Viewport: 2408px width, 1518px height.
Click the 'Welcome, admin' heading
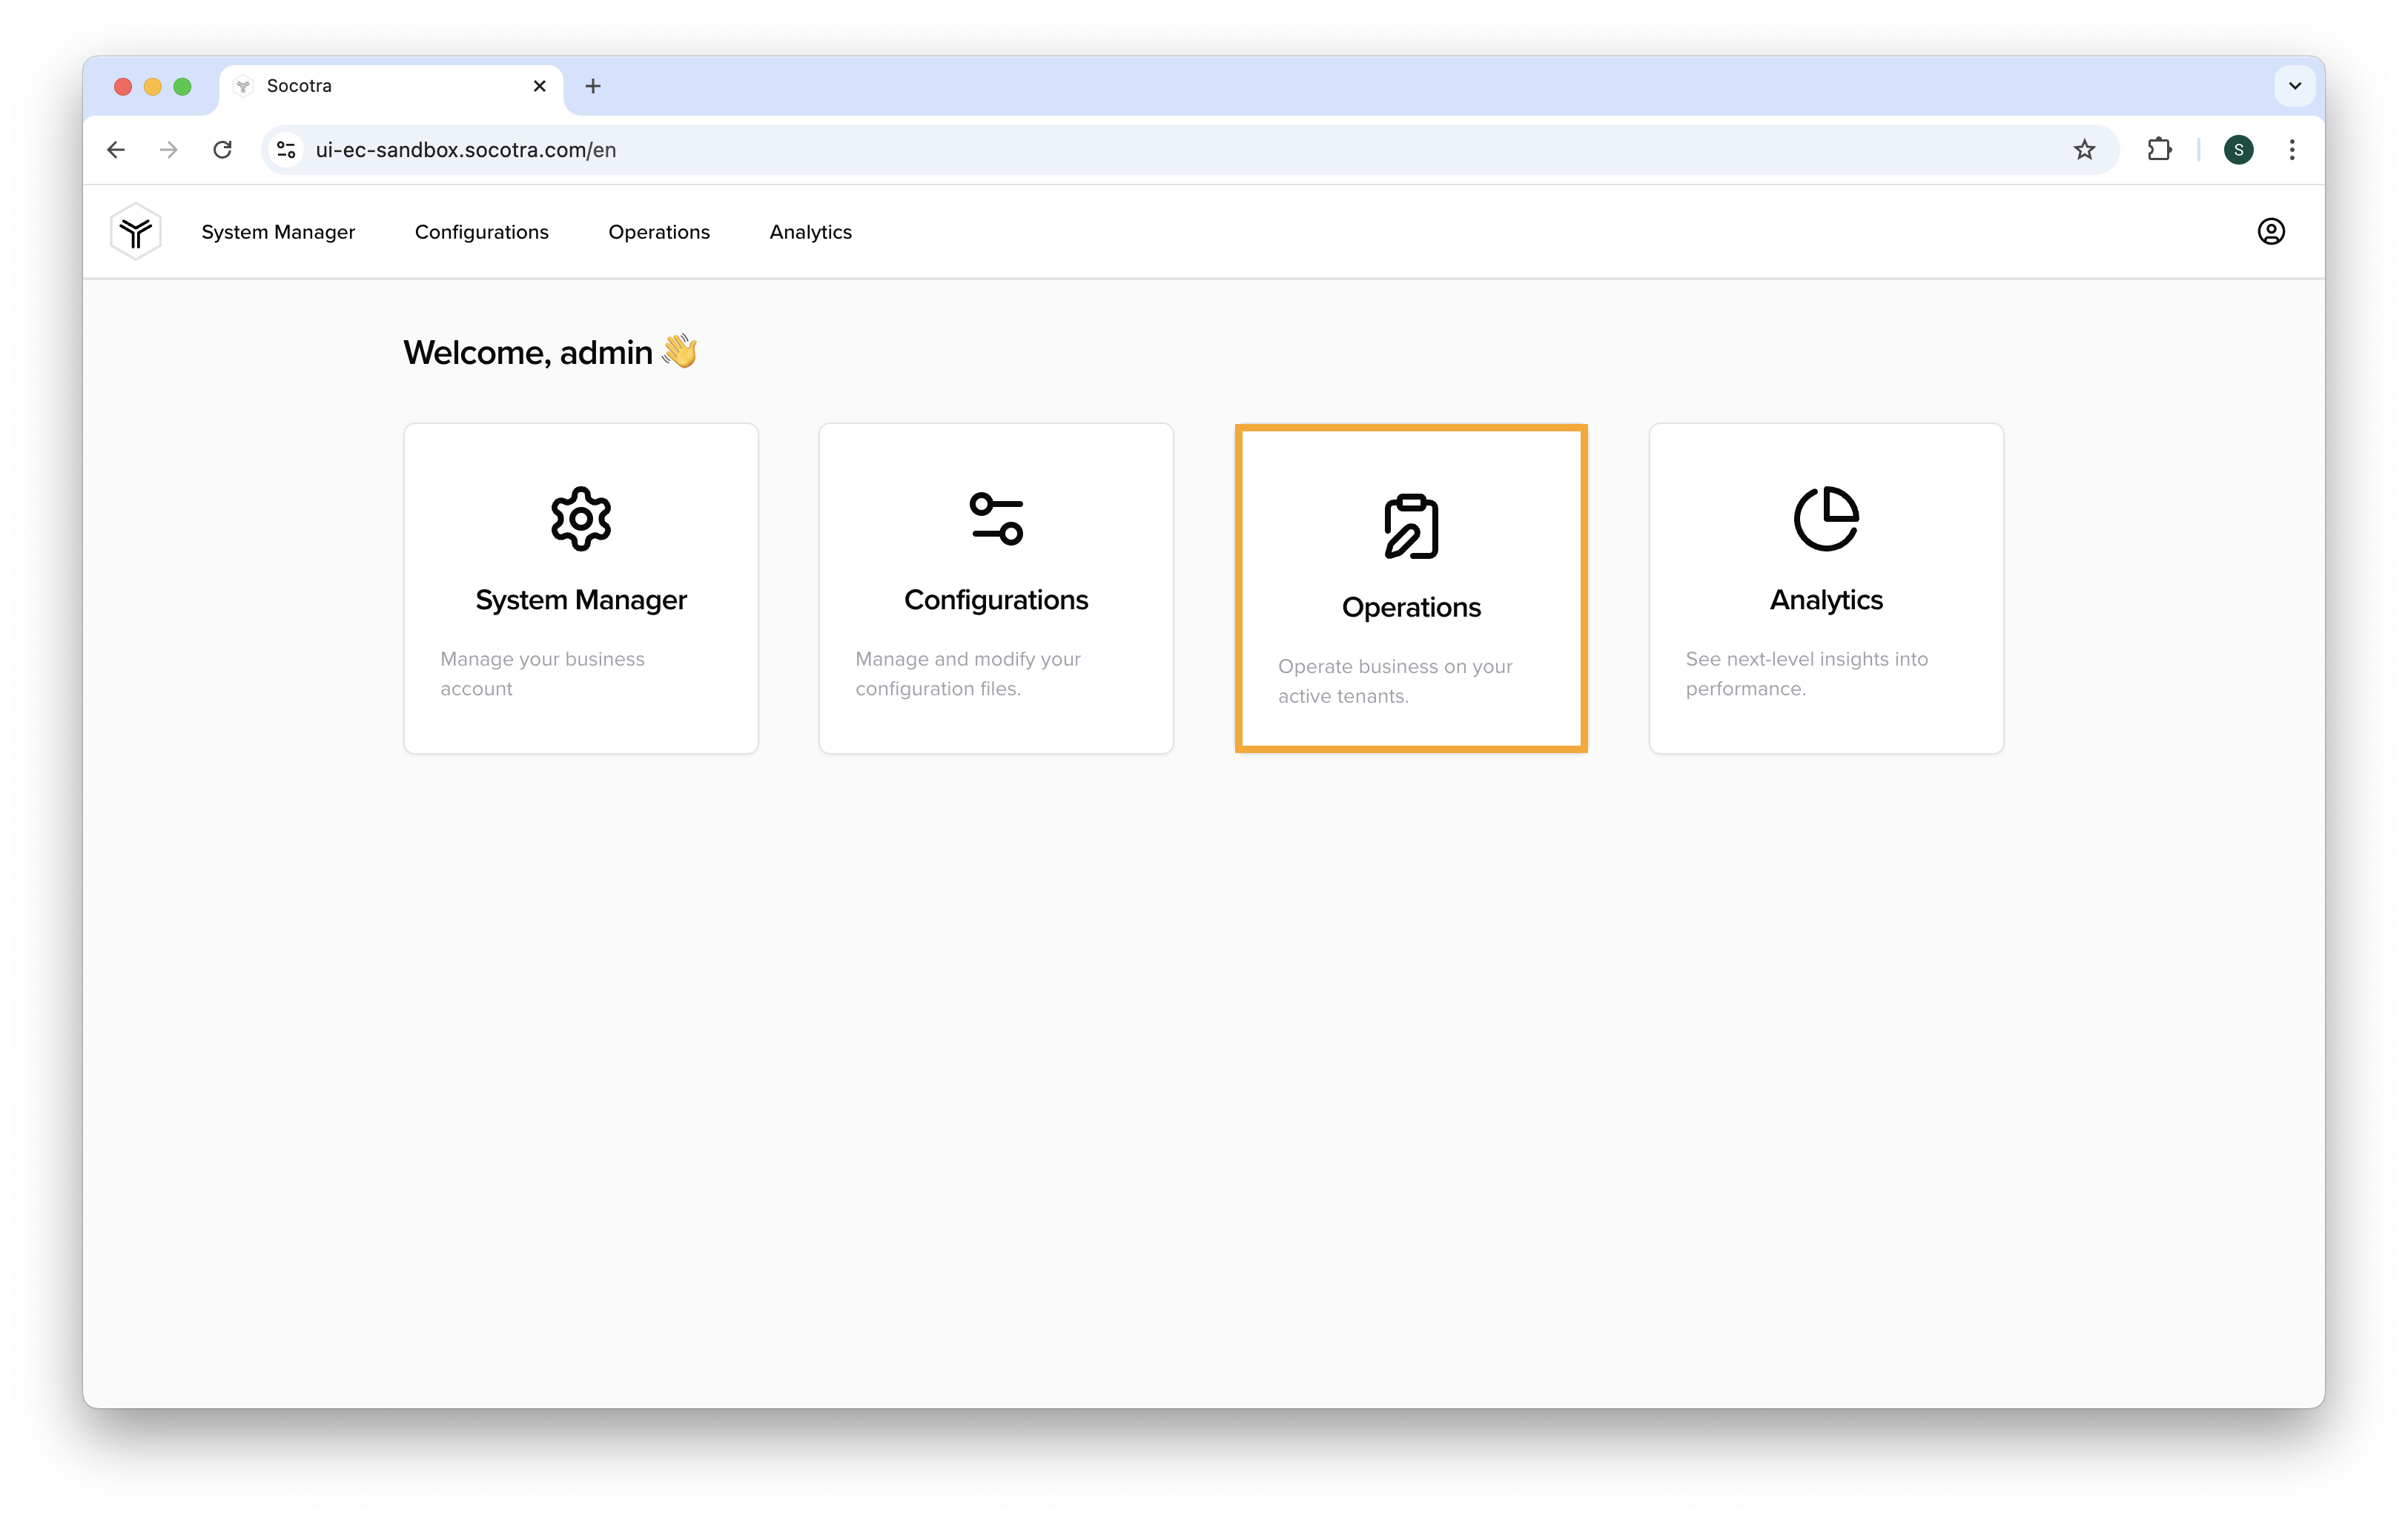pos(549,352)
